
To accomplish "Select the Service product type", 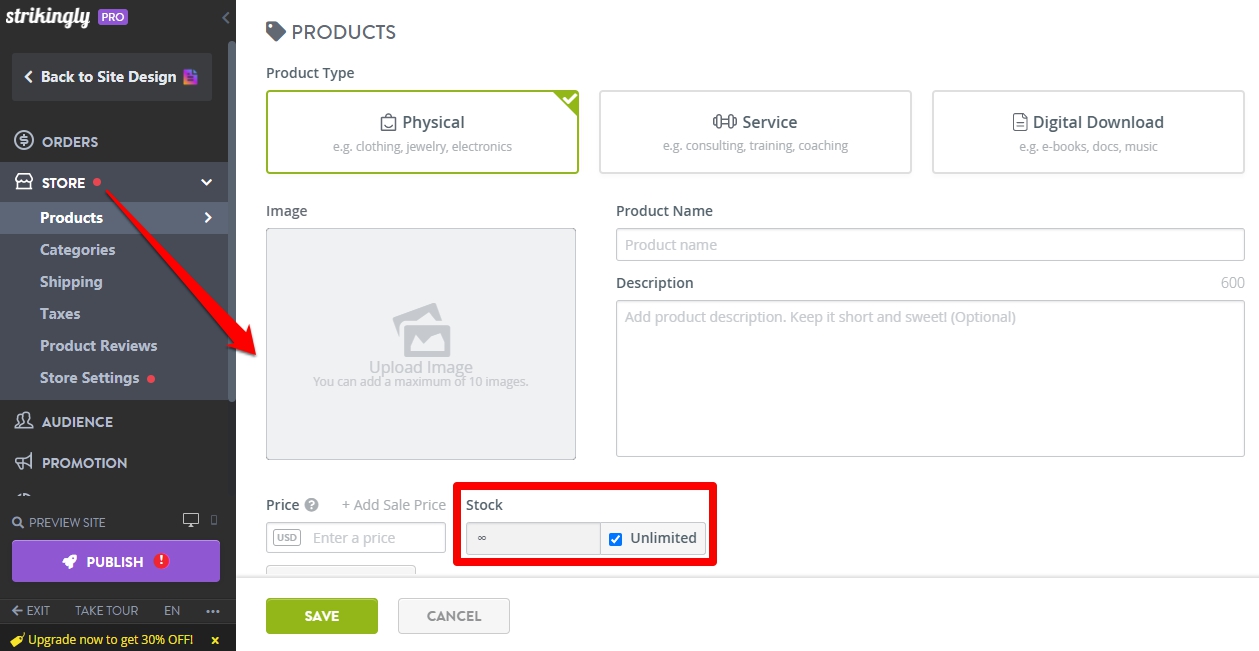I will [755, 132].
